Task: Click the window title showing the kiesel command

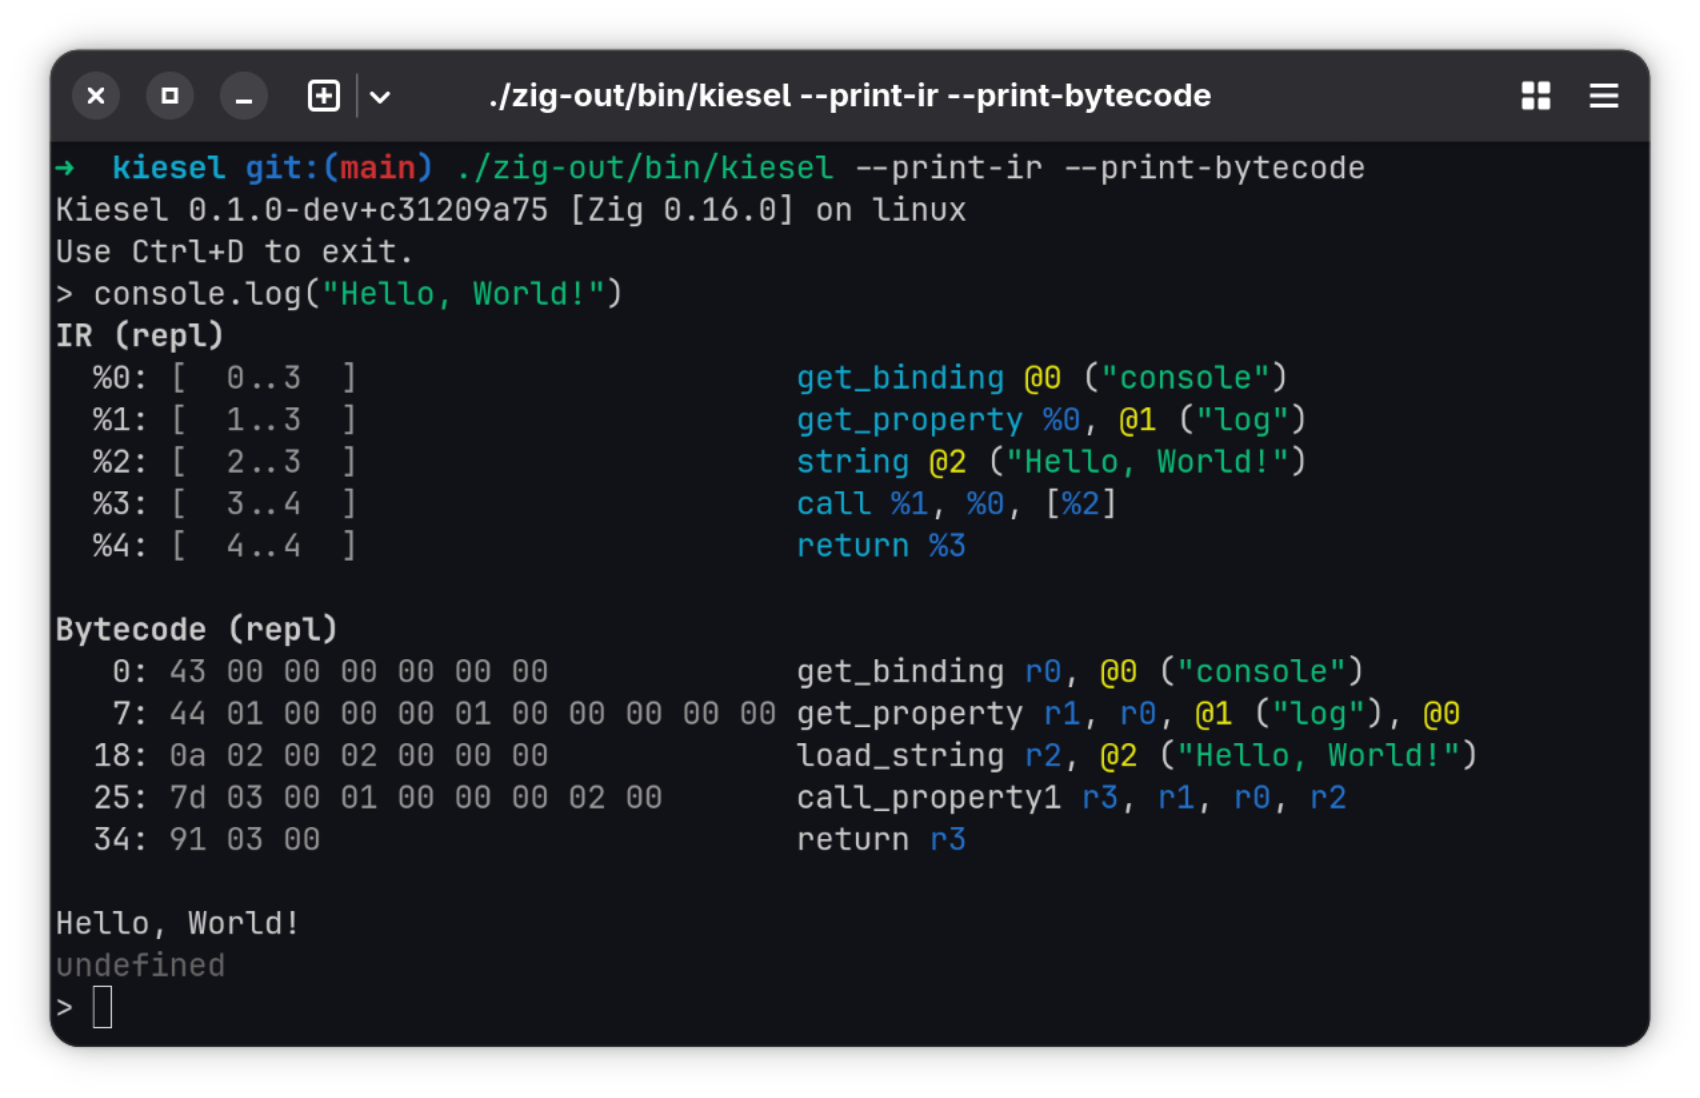Action: [848, 96]
